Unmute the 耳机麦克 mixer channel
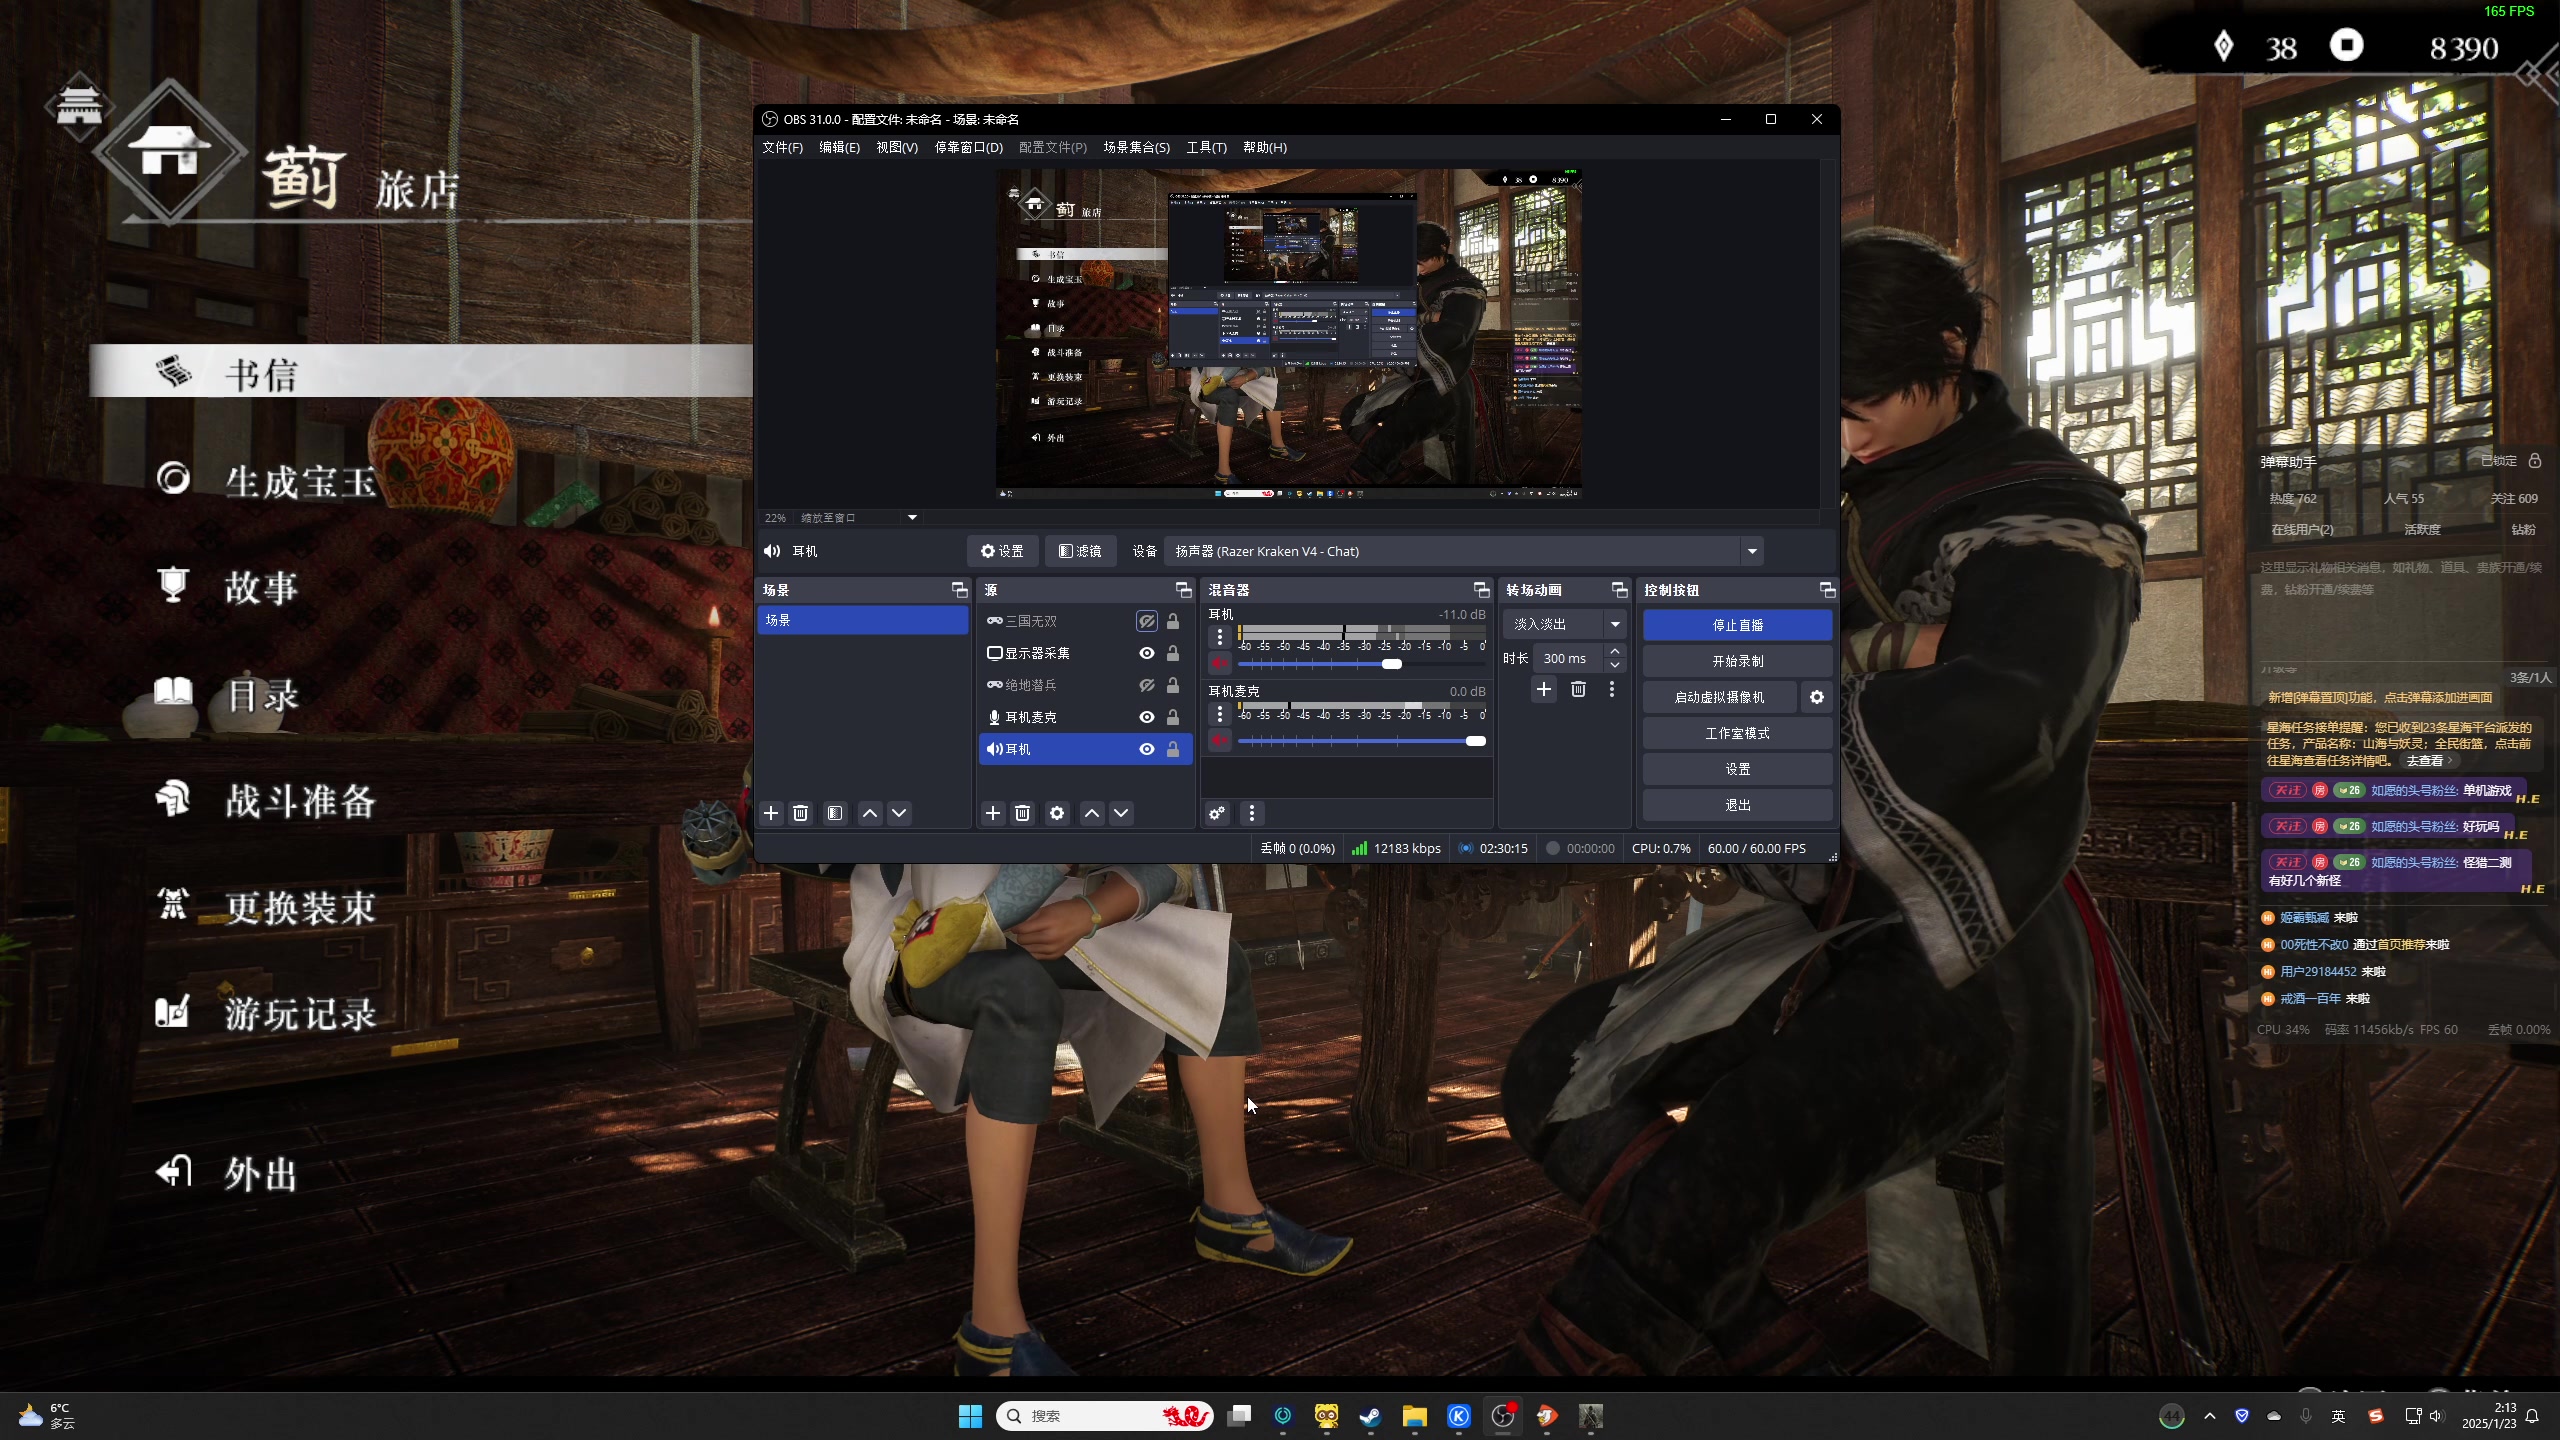This screenshot has height=1440, width=2560. [x=1220, y=740]
